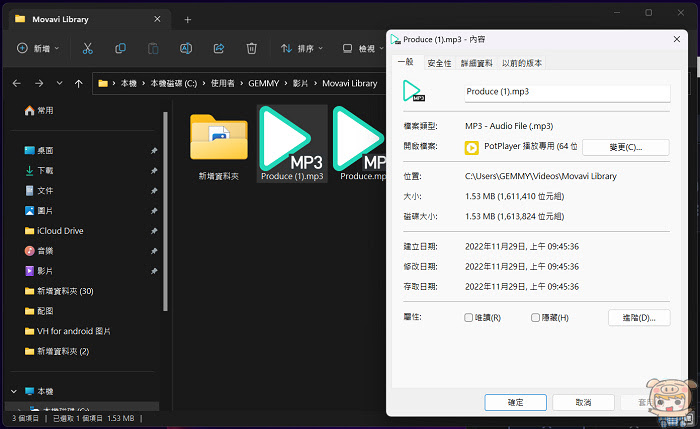
Task: Open 新增資料夾 (30) in sidebar
Action: (x=59, y=291)
